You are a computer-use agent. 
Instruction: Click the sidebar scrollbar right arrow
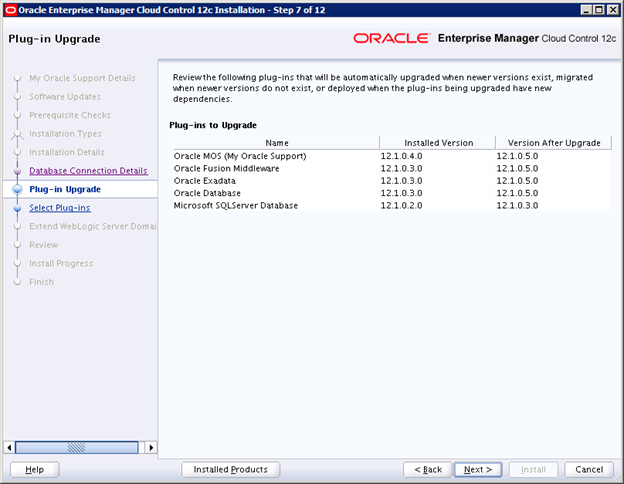[x=151, y=447]
